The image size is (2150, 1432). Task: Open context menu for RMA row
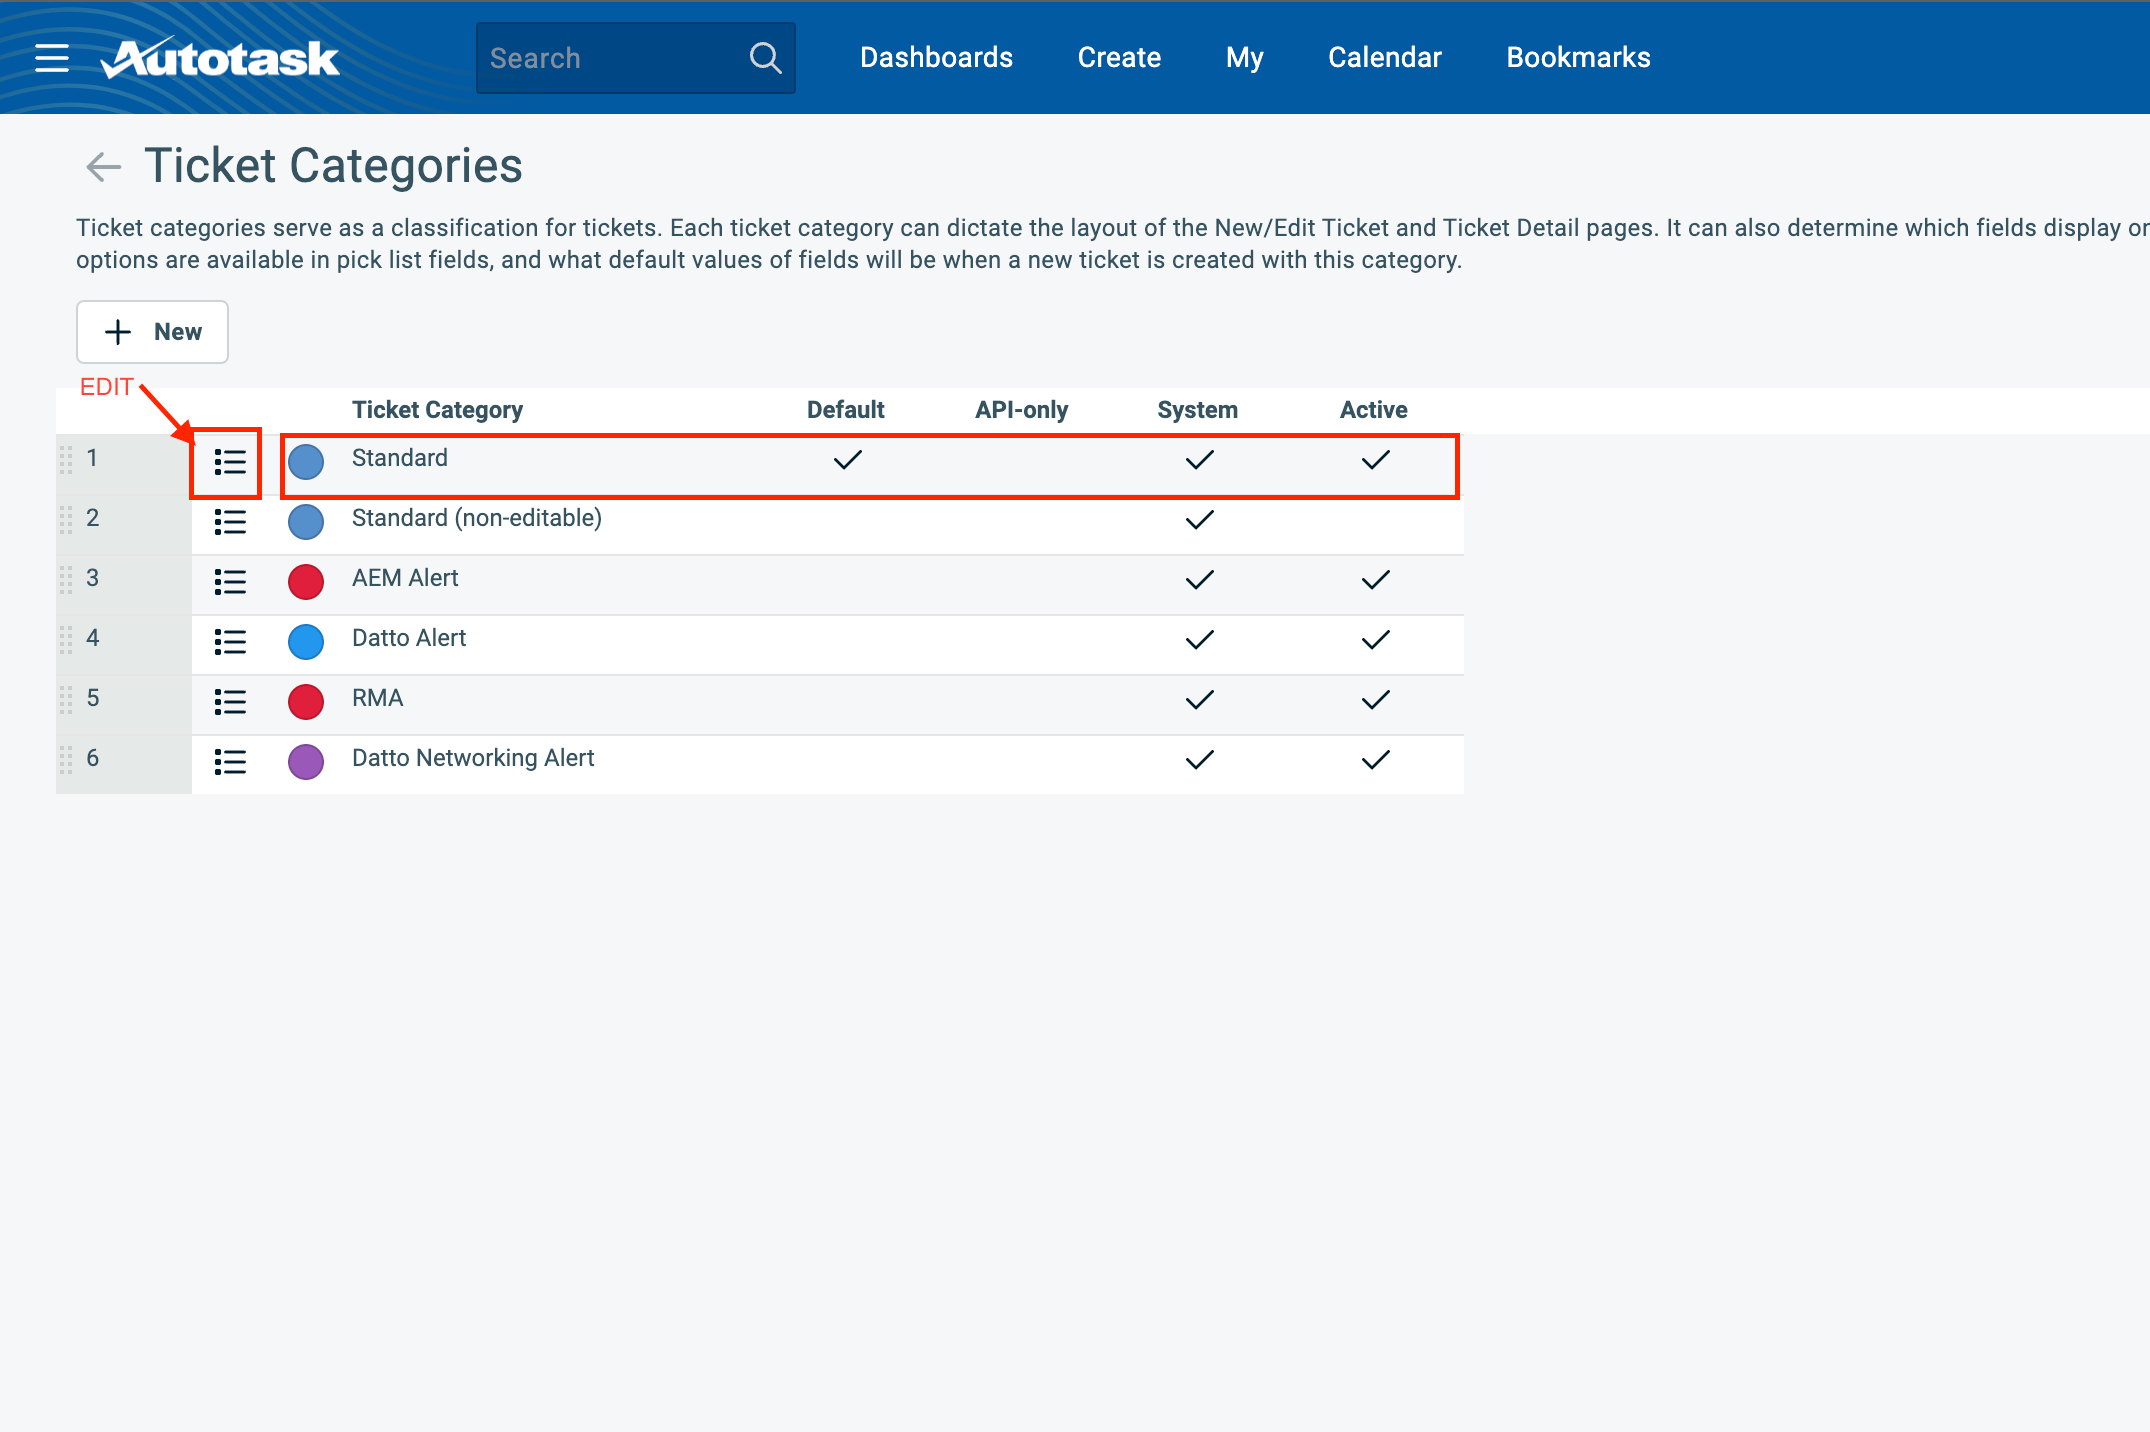230,702
